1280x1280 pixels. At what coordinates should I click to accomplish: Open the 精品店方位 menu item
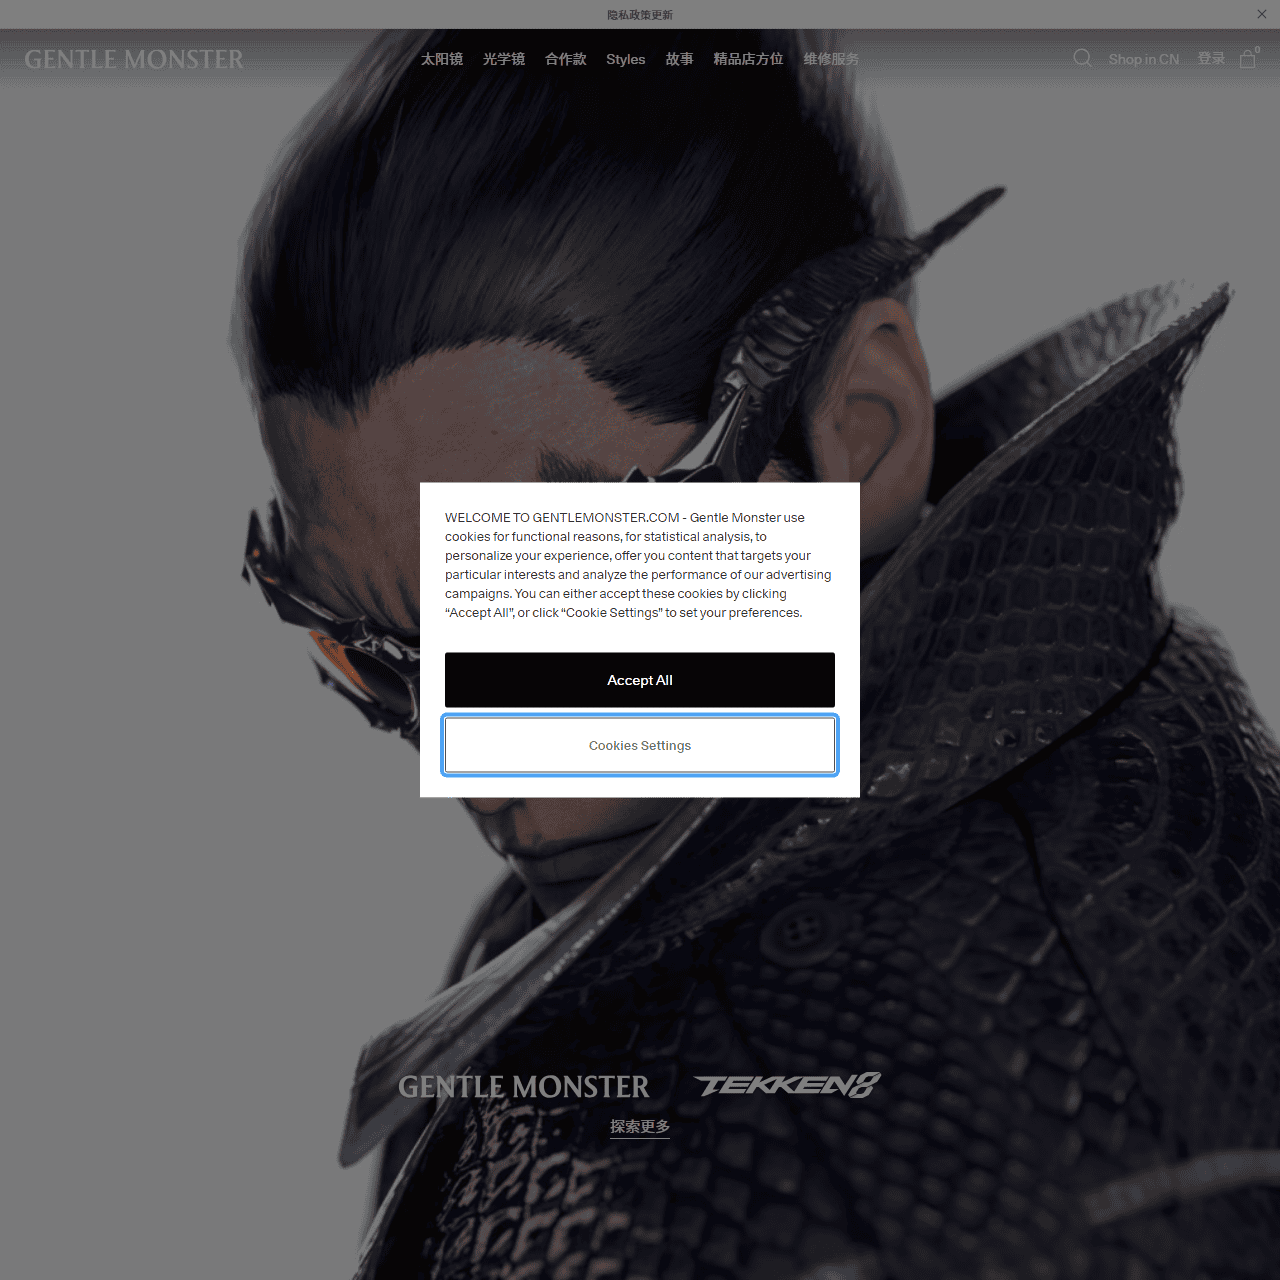(x=749, y=59)
